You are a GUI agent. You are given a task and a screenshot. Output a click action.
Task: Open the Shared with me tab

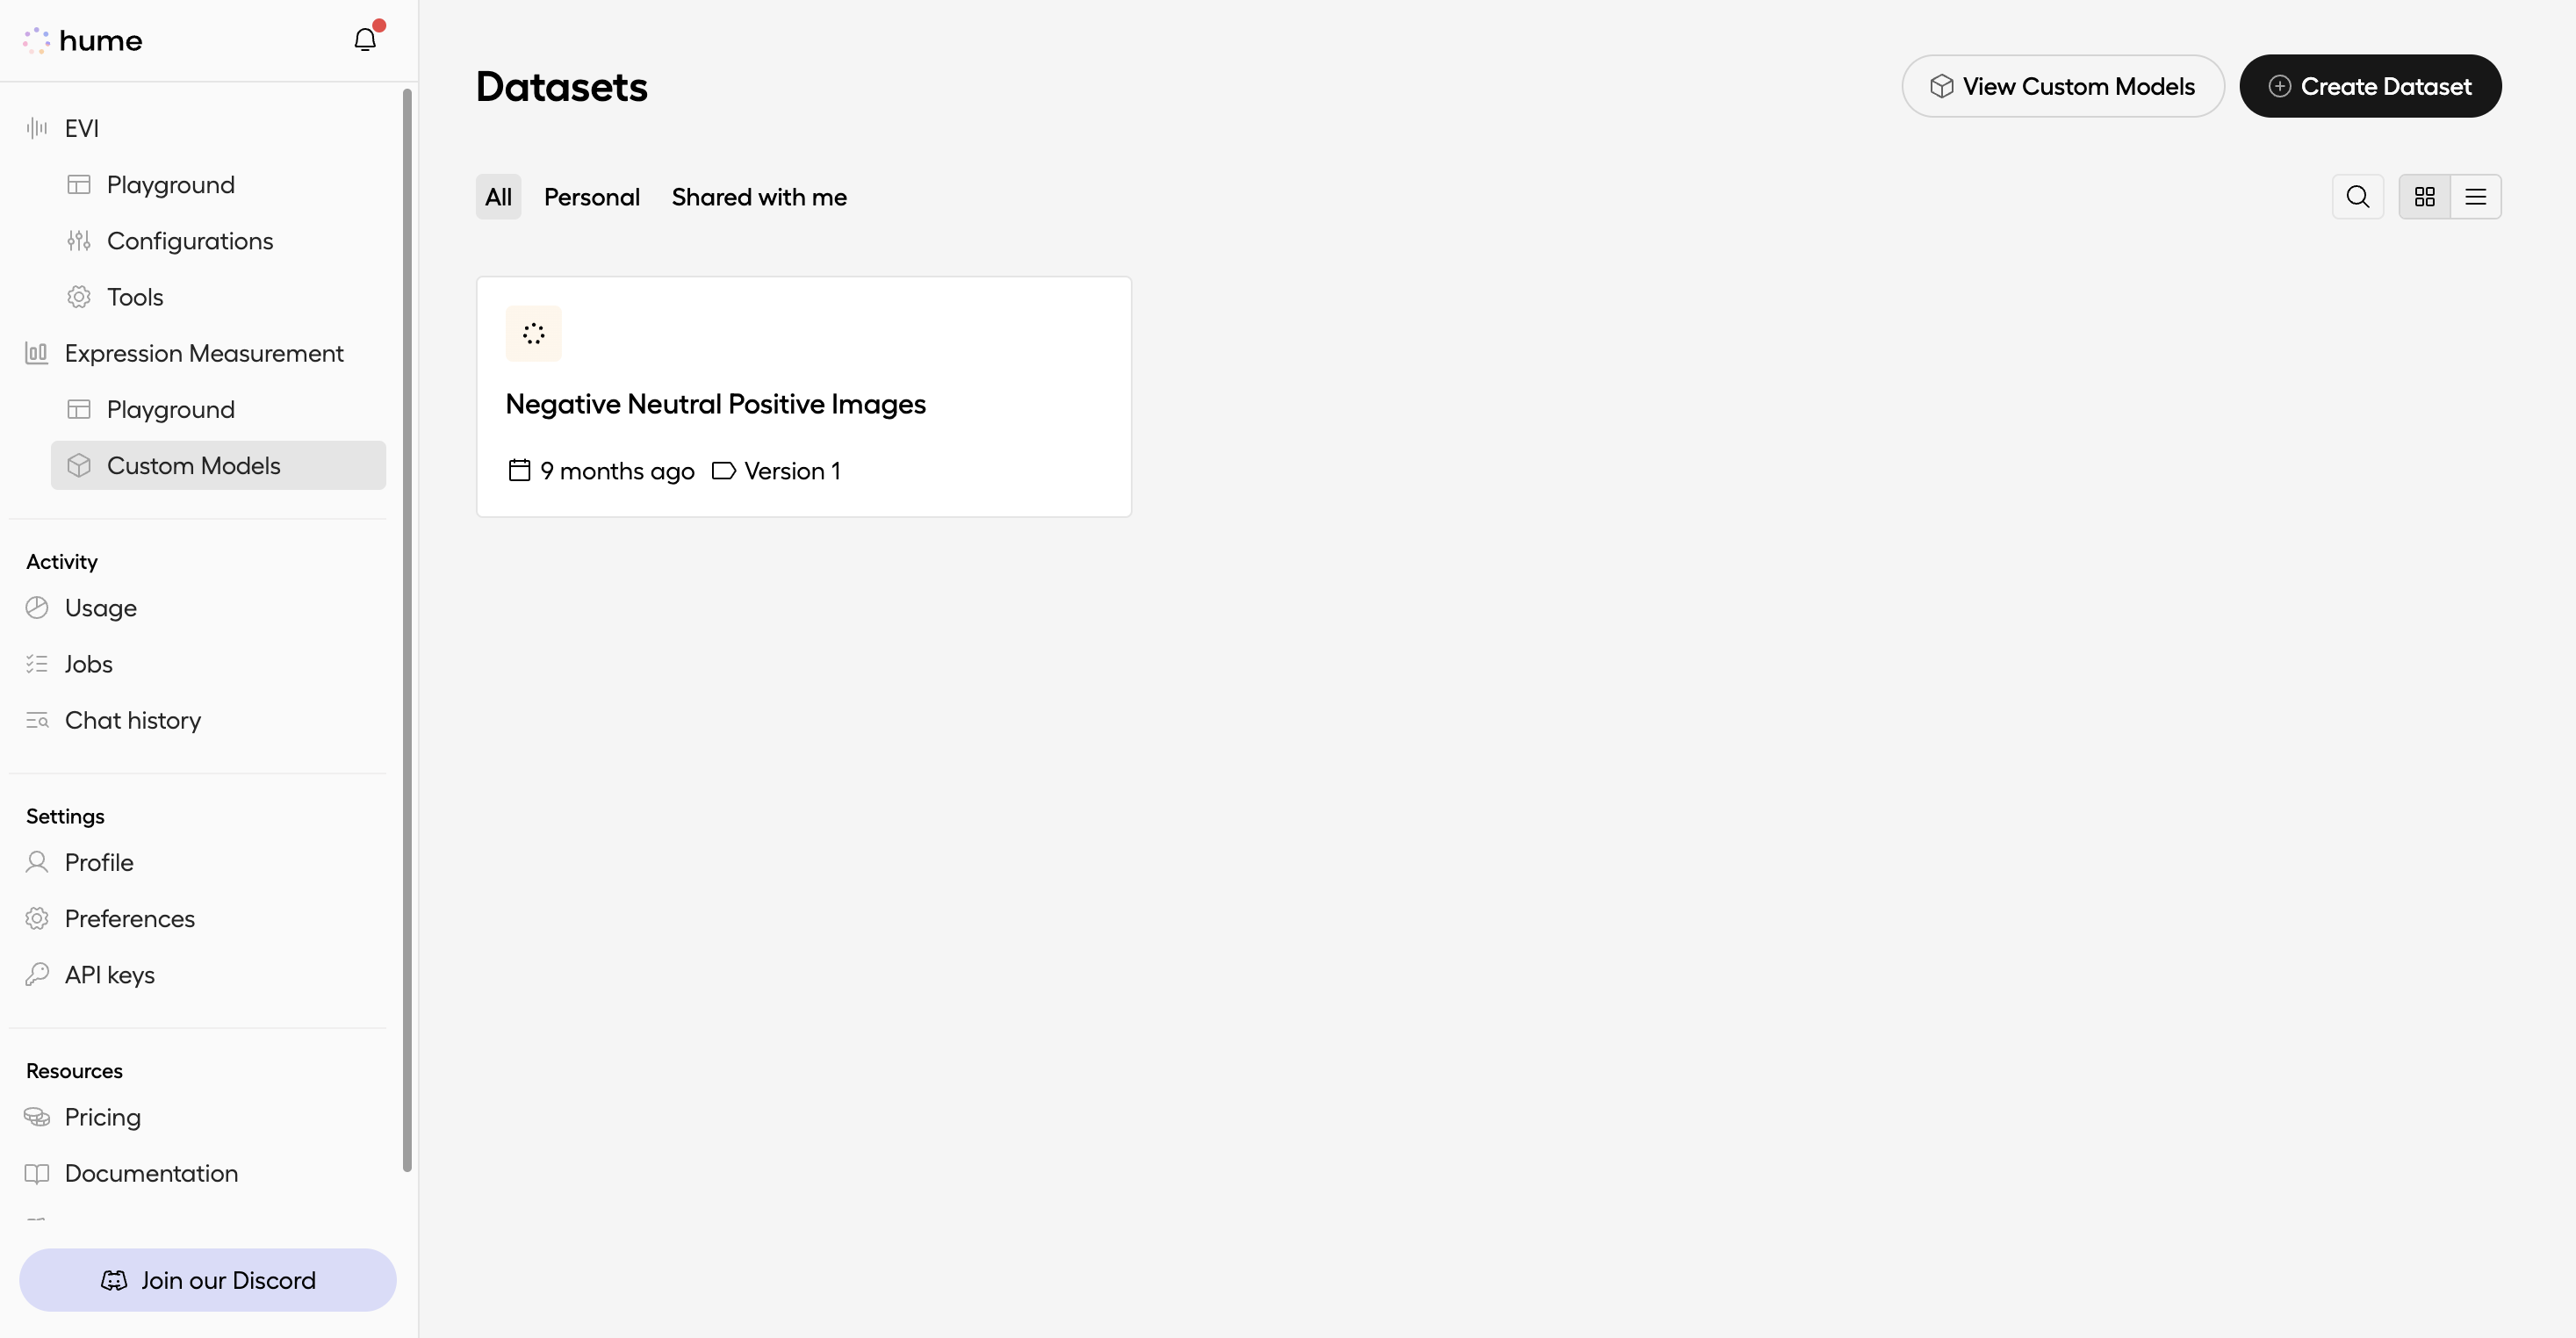pos(759,197)
